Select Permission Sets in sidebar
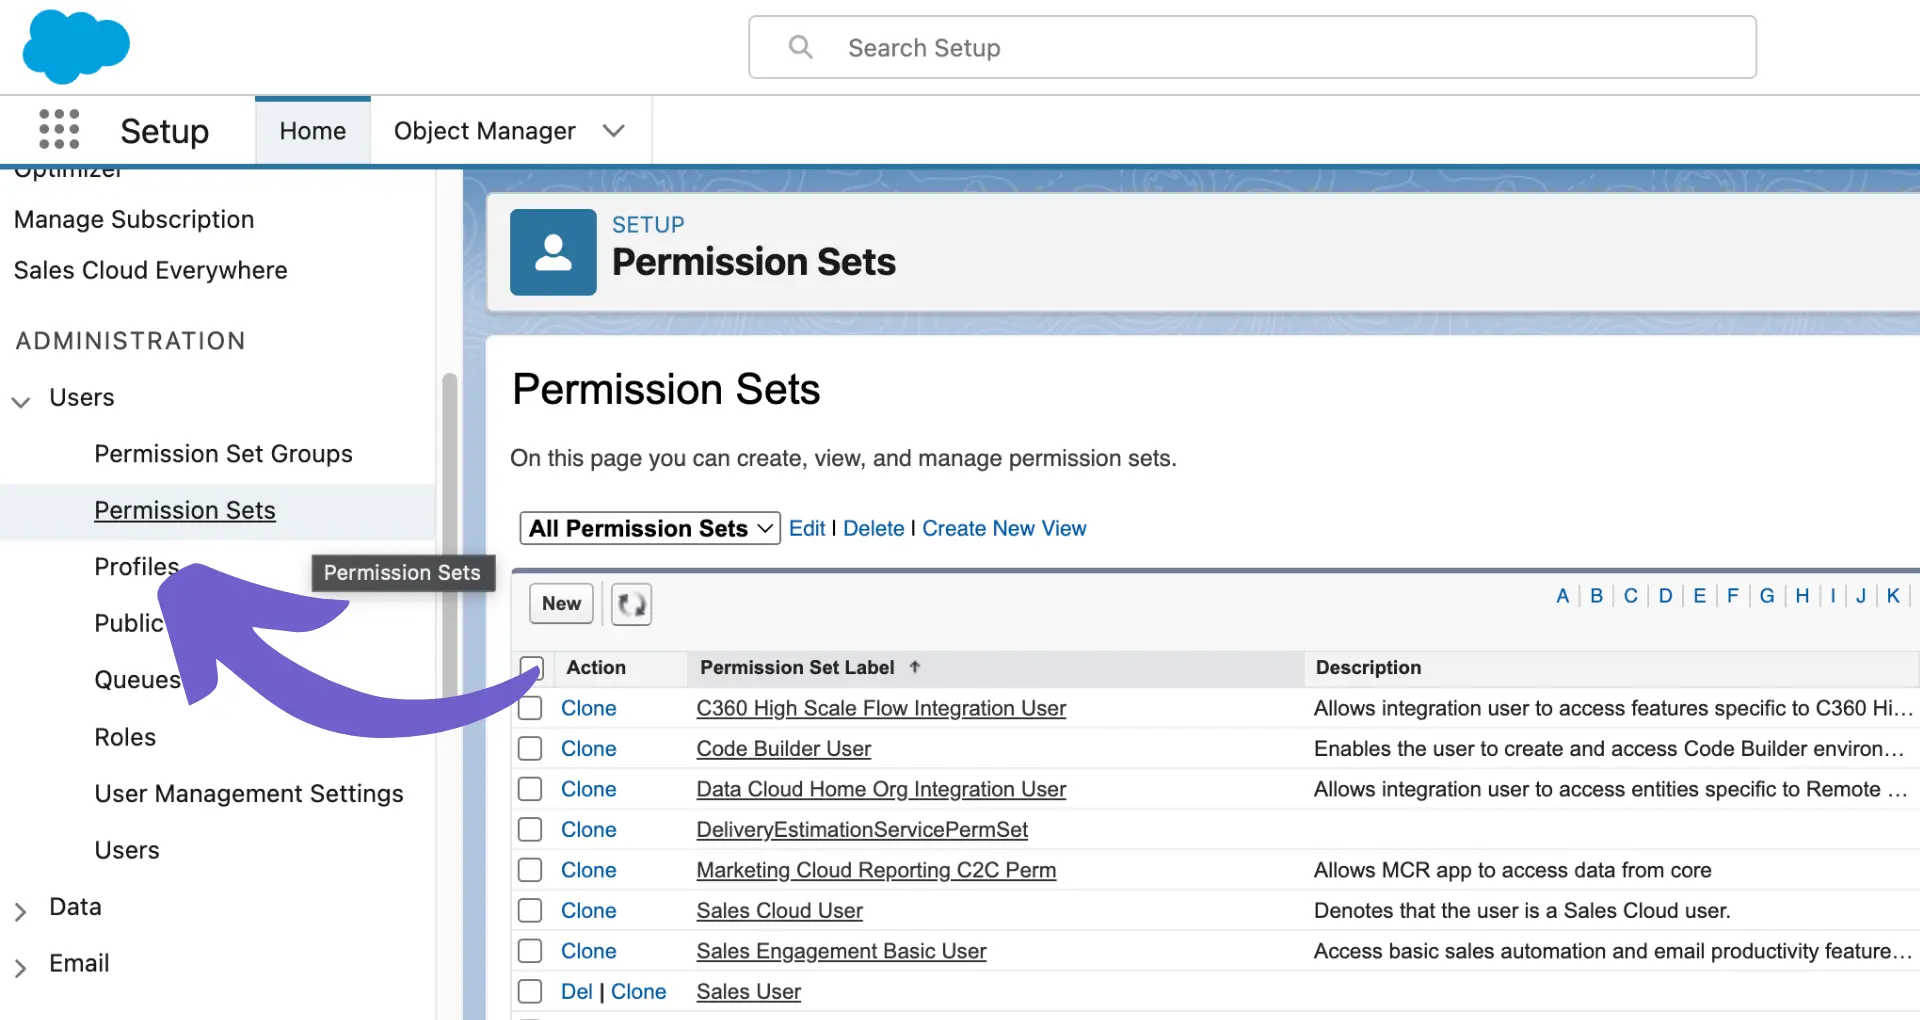The height and width of the screenshot is (1020, 1920). pos(185,510)
